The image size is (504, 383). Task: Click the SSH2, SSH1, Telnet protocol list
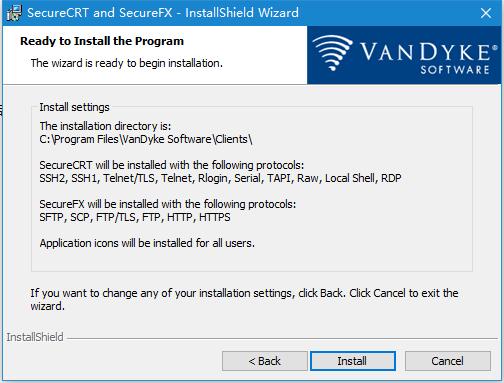tap(220, 178)
